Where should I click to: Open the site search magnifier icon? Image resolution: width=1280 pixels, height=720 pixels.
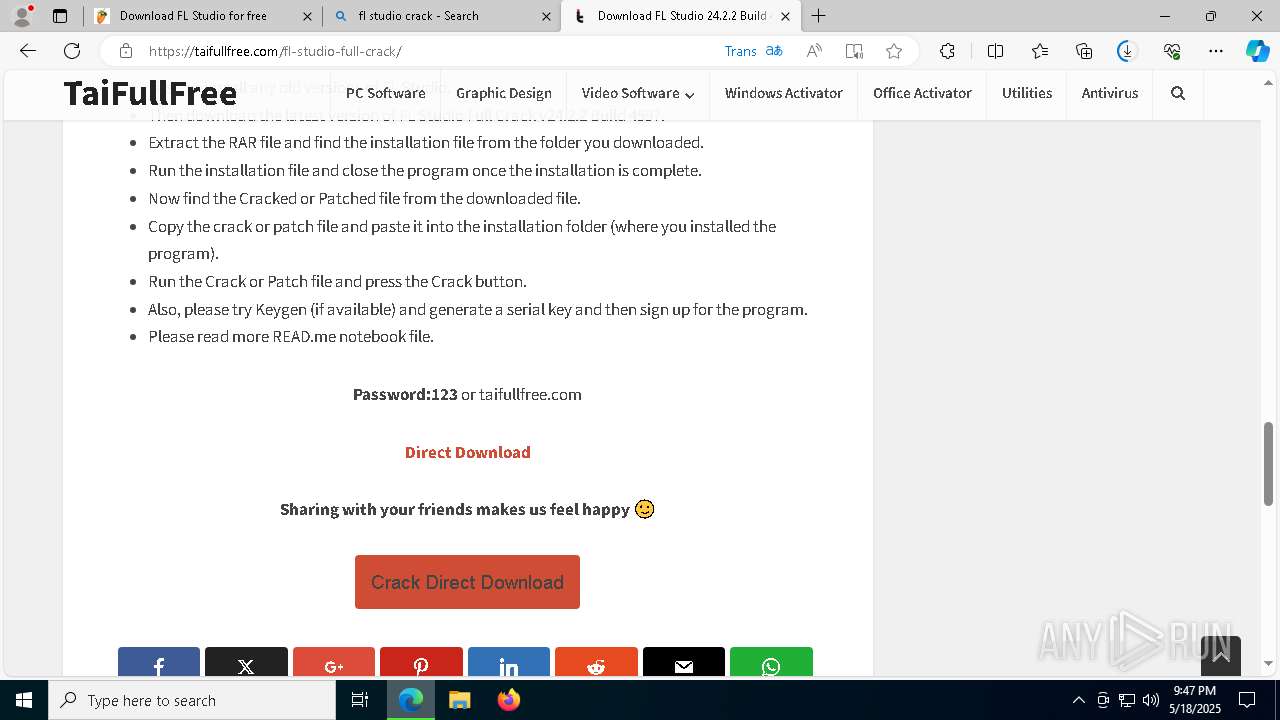point(1178,93)
